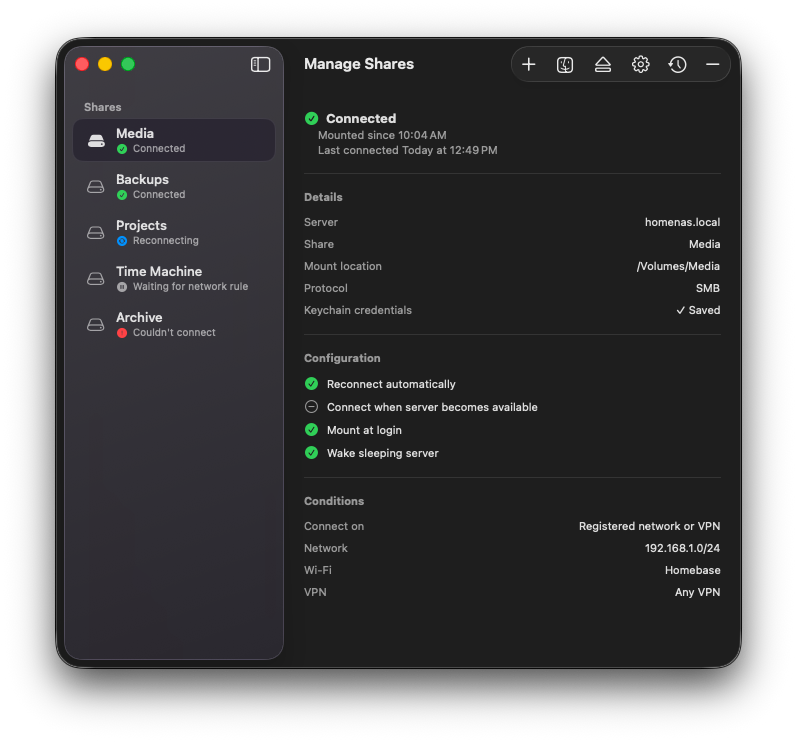Click the drive icon beside Media
Screen dimensions: 797x742
point(96,141)
